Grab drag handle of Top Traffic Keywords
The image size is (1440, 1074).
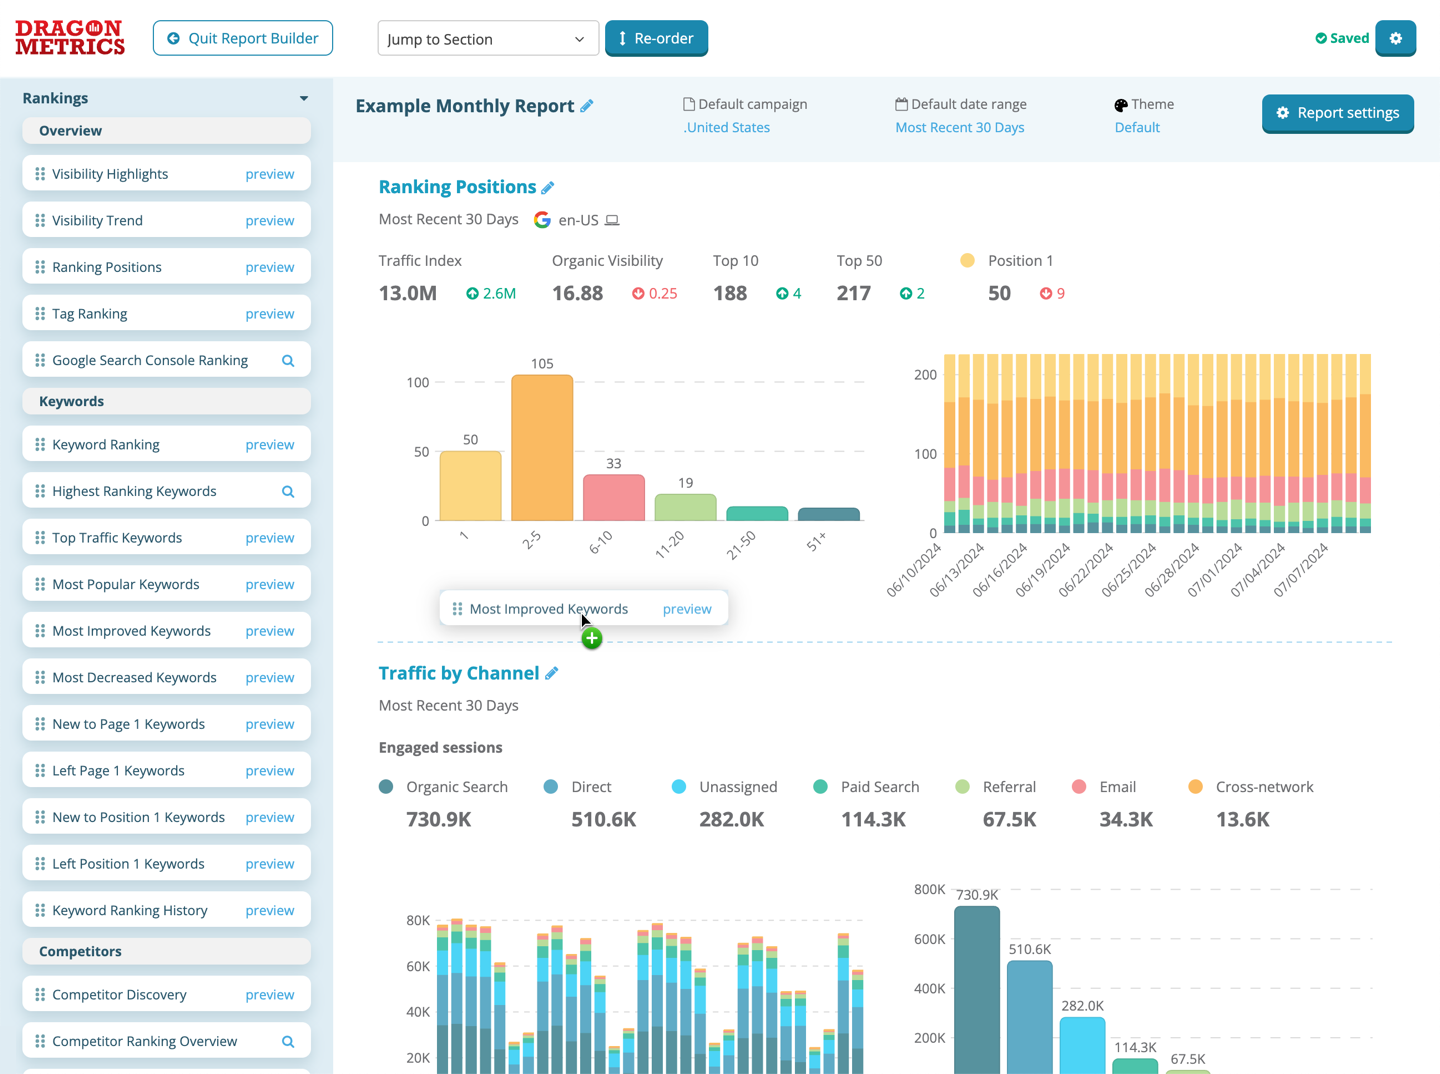[40, 538]
